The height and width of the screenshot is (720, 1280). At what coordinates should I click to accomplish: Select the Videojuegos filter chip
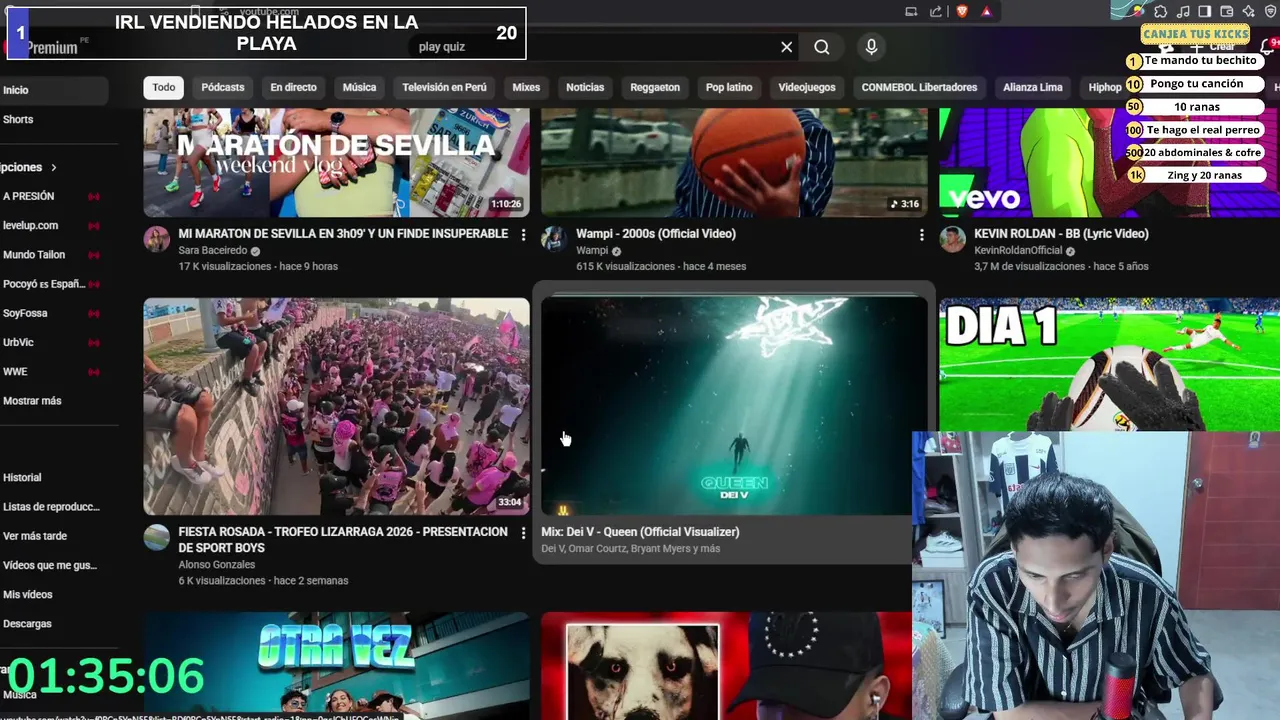coord(807,87)
